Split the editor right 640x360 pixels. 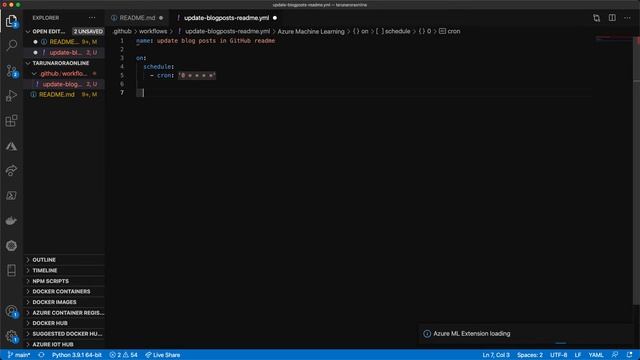612,18
